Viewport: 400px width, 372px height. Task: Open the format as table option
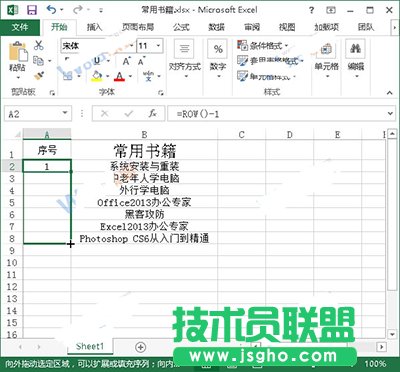(270, 61)
